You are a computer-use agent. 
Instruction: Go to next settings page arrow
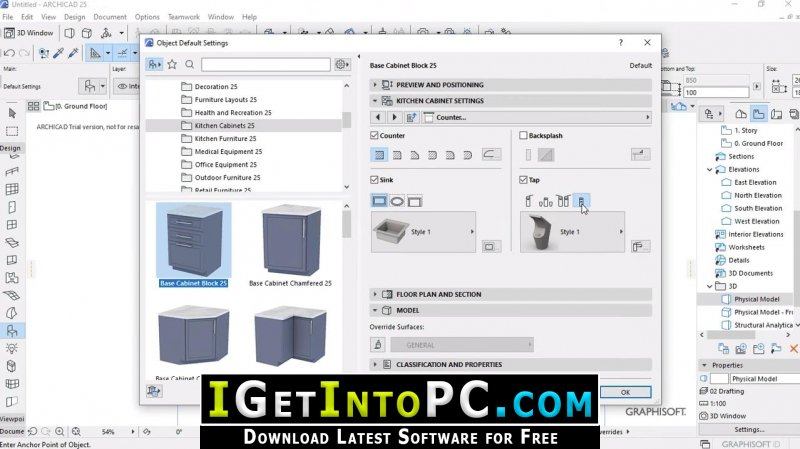click(394, 117)
